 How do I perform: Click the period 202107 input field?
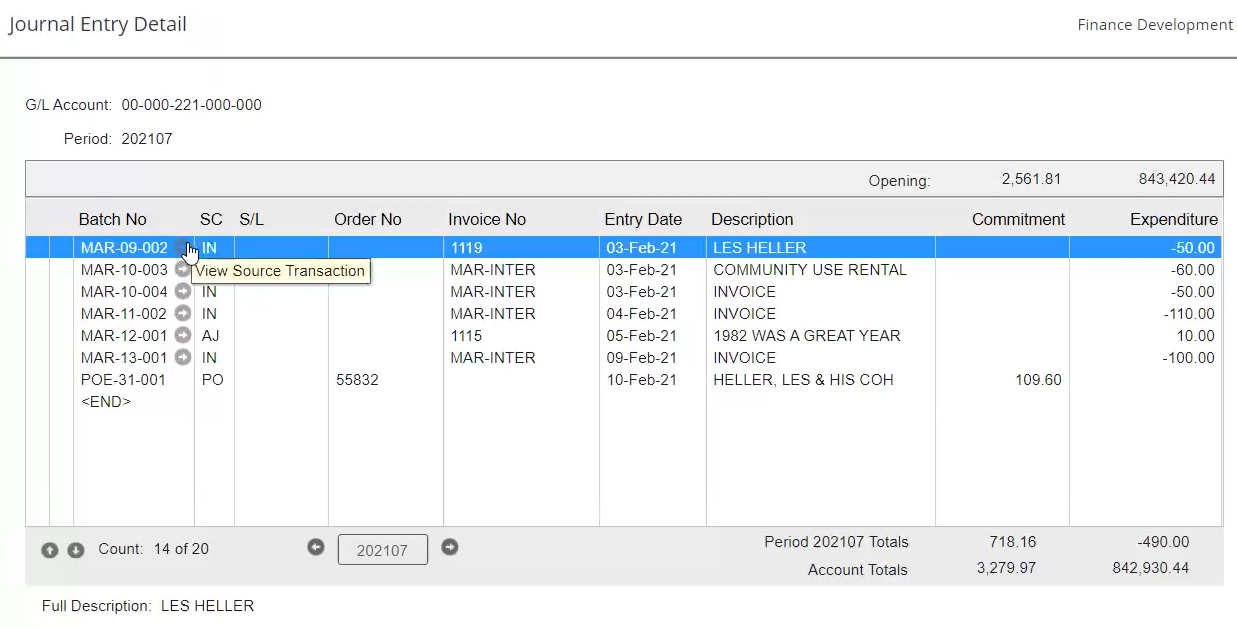[382, 550]
